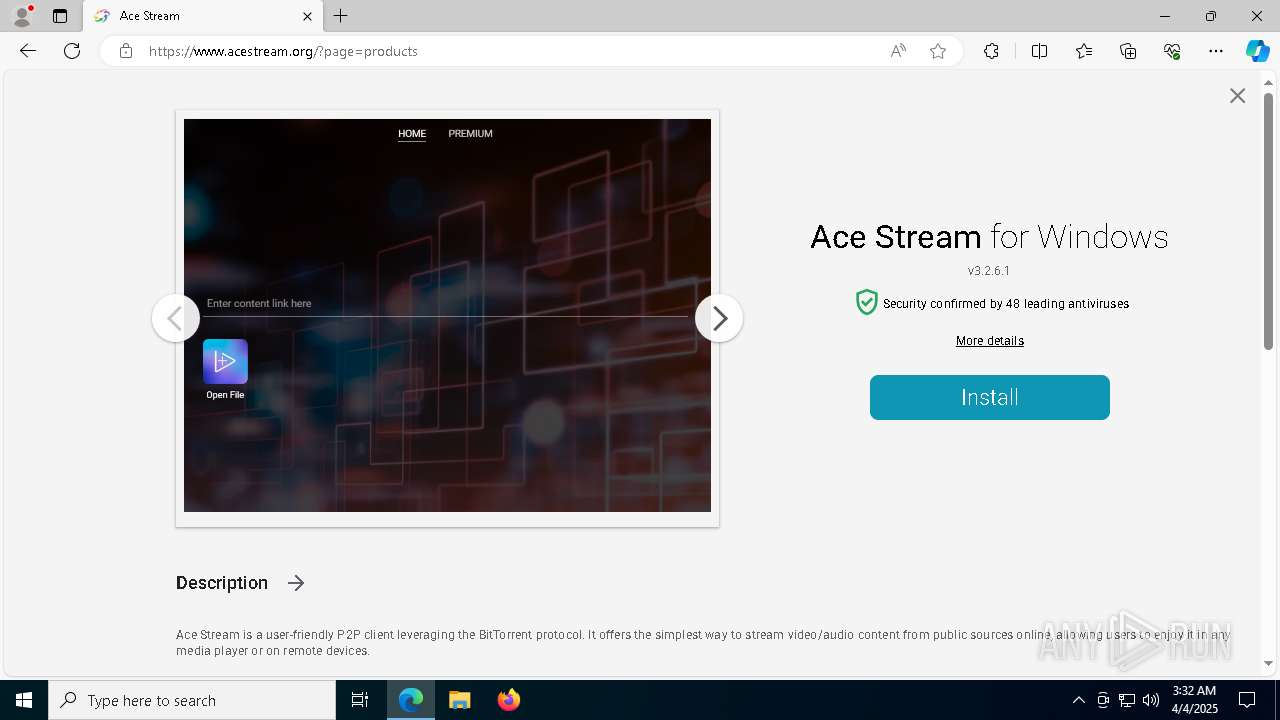1280x720 pixels.
Task: Open the Windows Start menu
Action: coord(24,700)
